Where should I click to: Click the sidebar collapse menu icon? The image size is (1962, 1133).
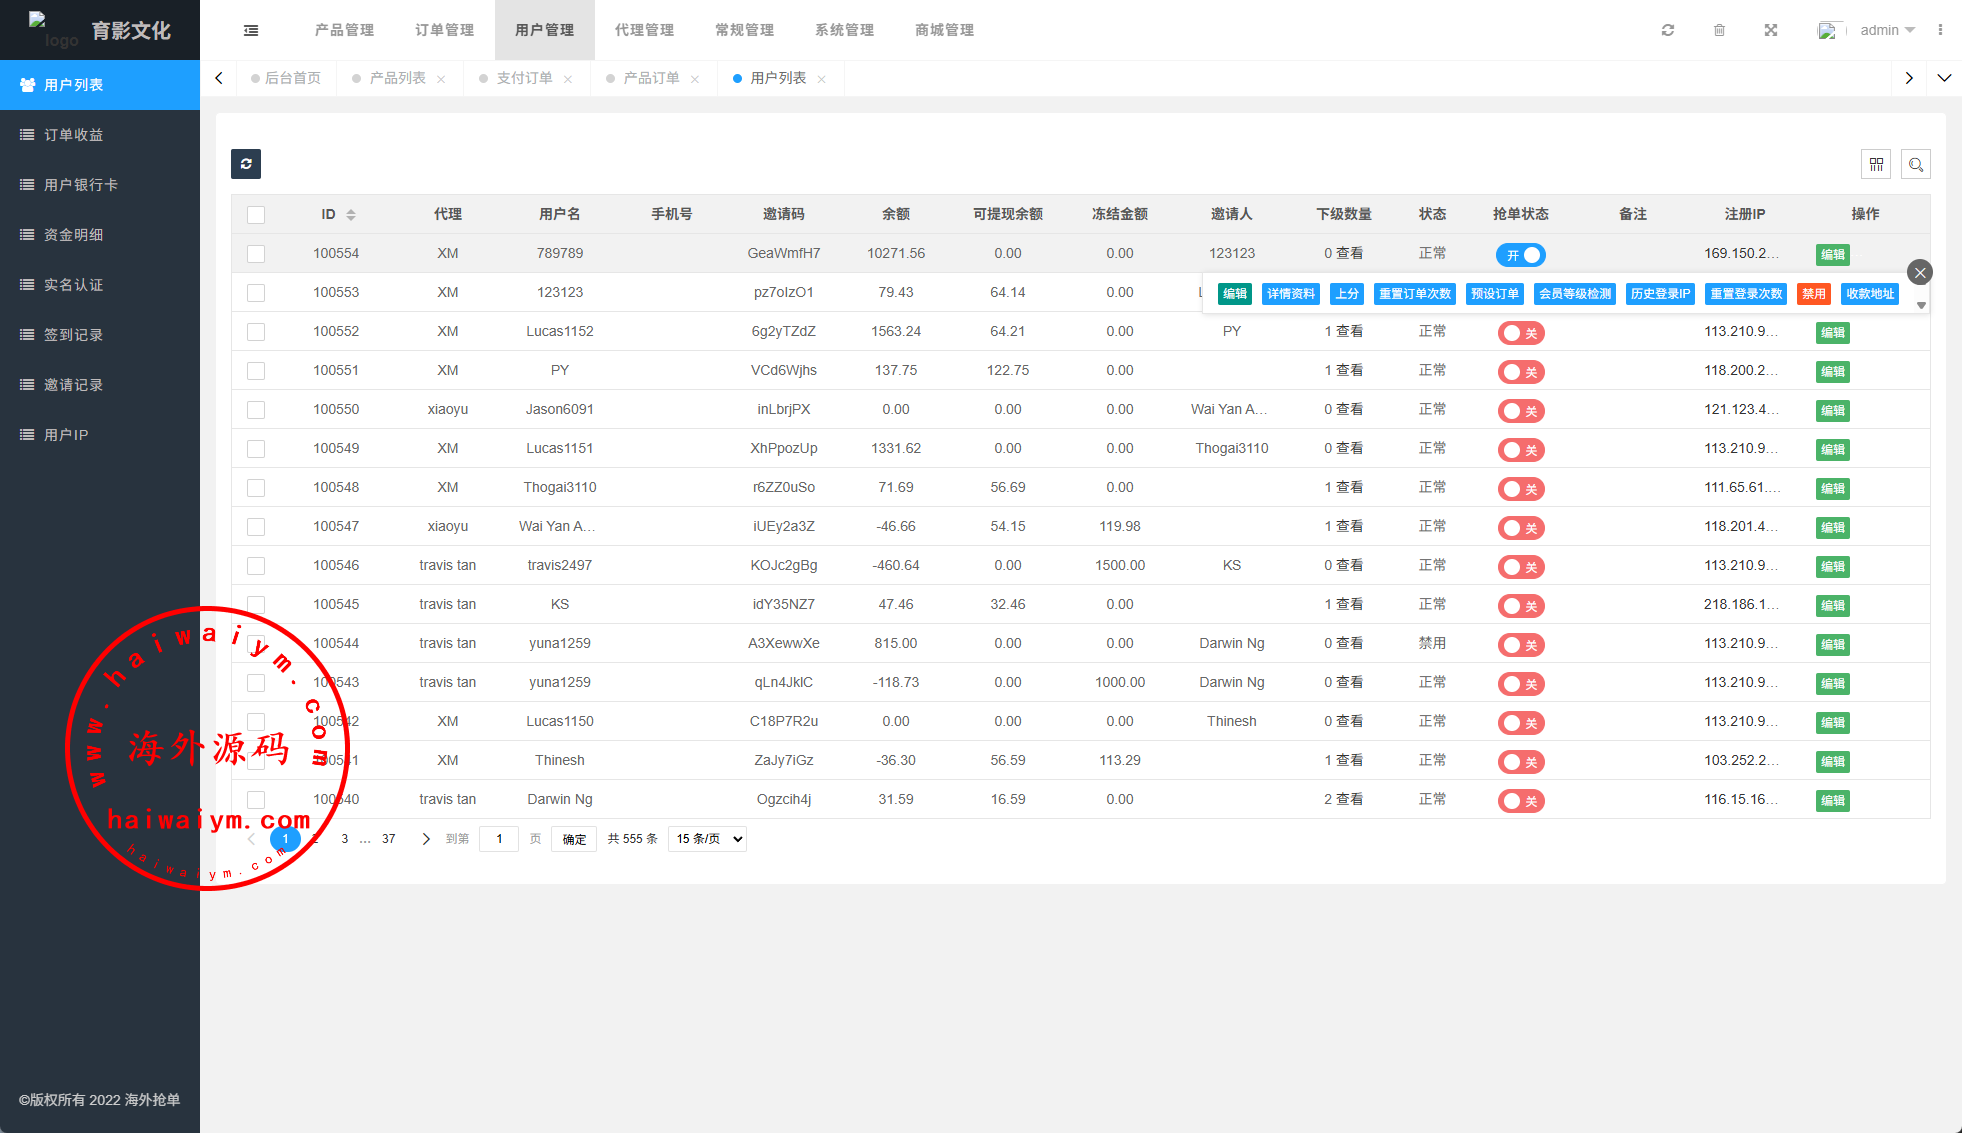point(251,30)
